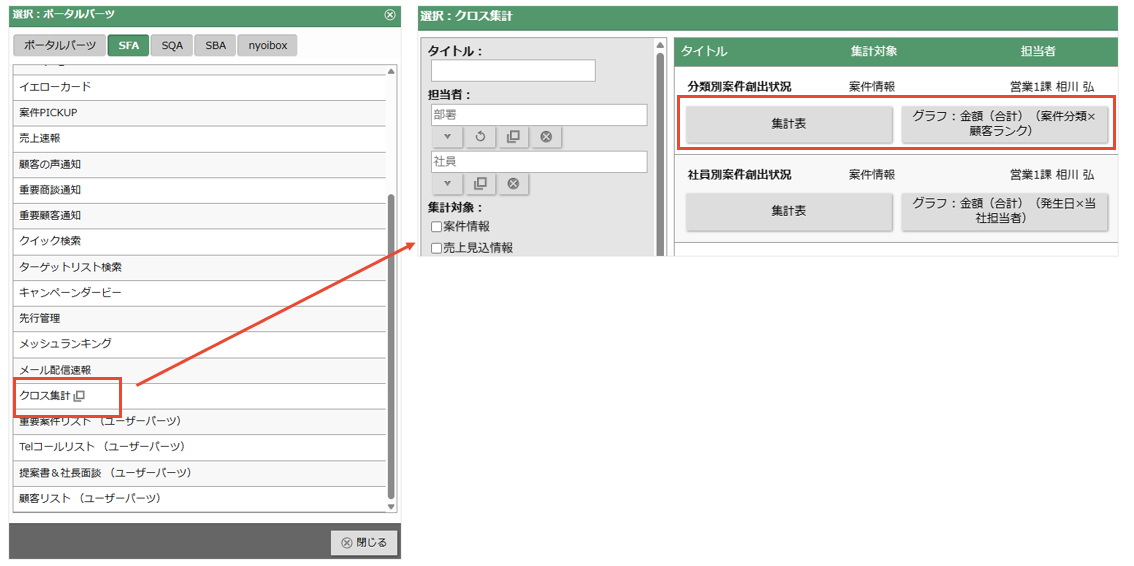Expand the 社員 dropdown arrow
1134x566 pixels.
pos(447,184)
